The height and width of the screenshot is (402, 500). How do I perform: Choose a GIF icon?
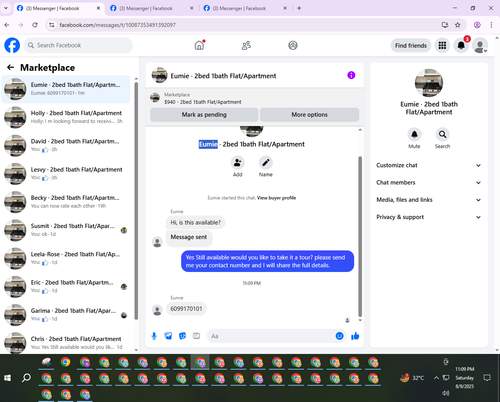196,336
